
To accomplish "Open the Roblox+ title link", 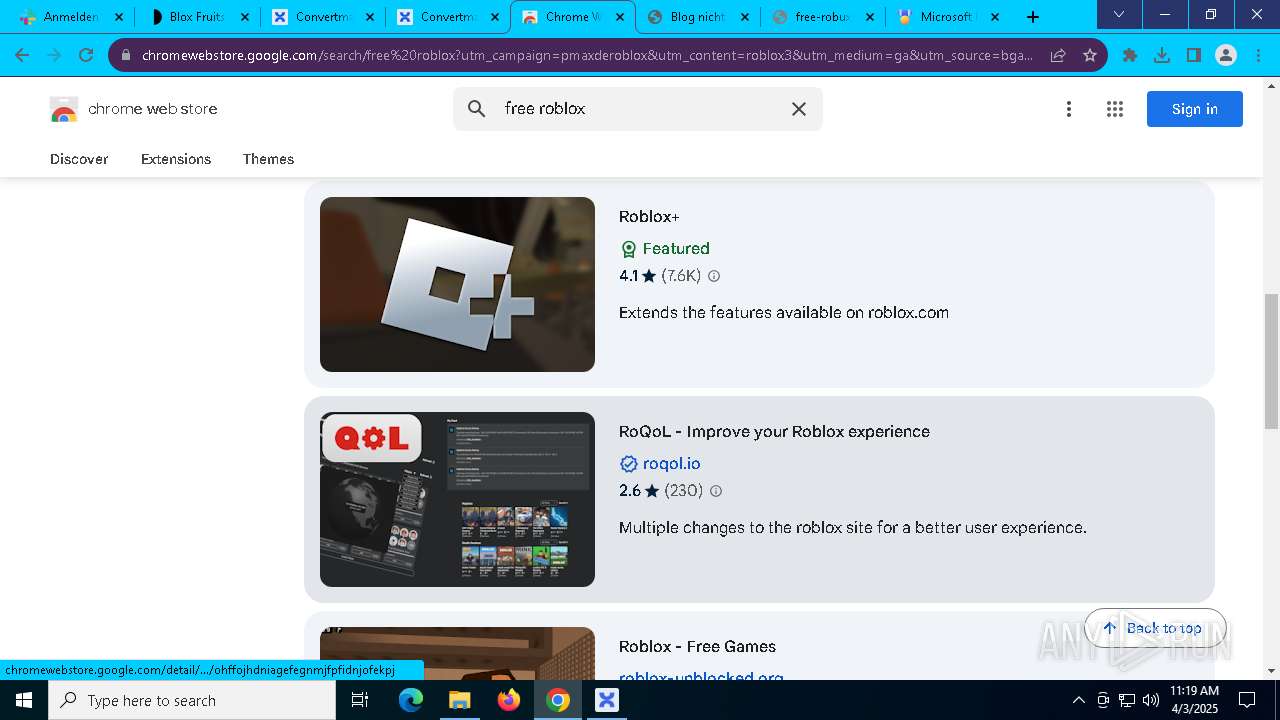I will pyautogui.click(x=649, y=216).
